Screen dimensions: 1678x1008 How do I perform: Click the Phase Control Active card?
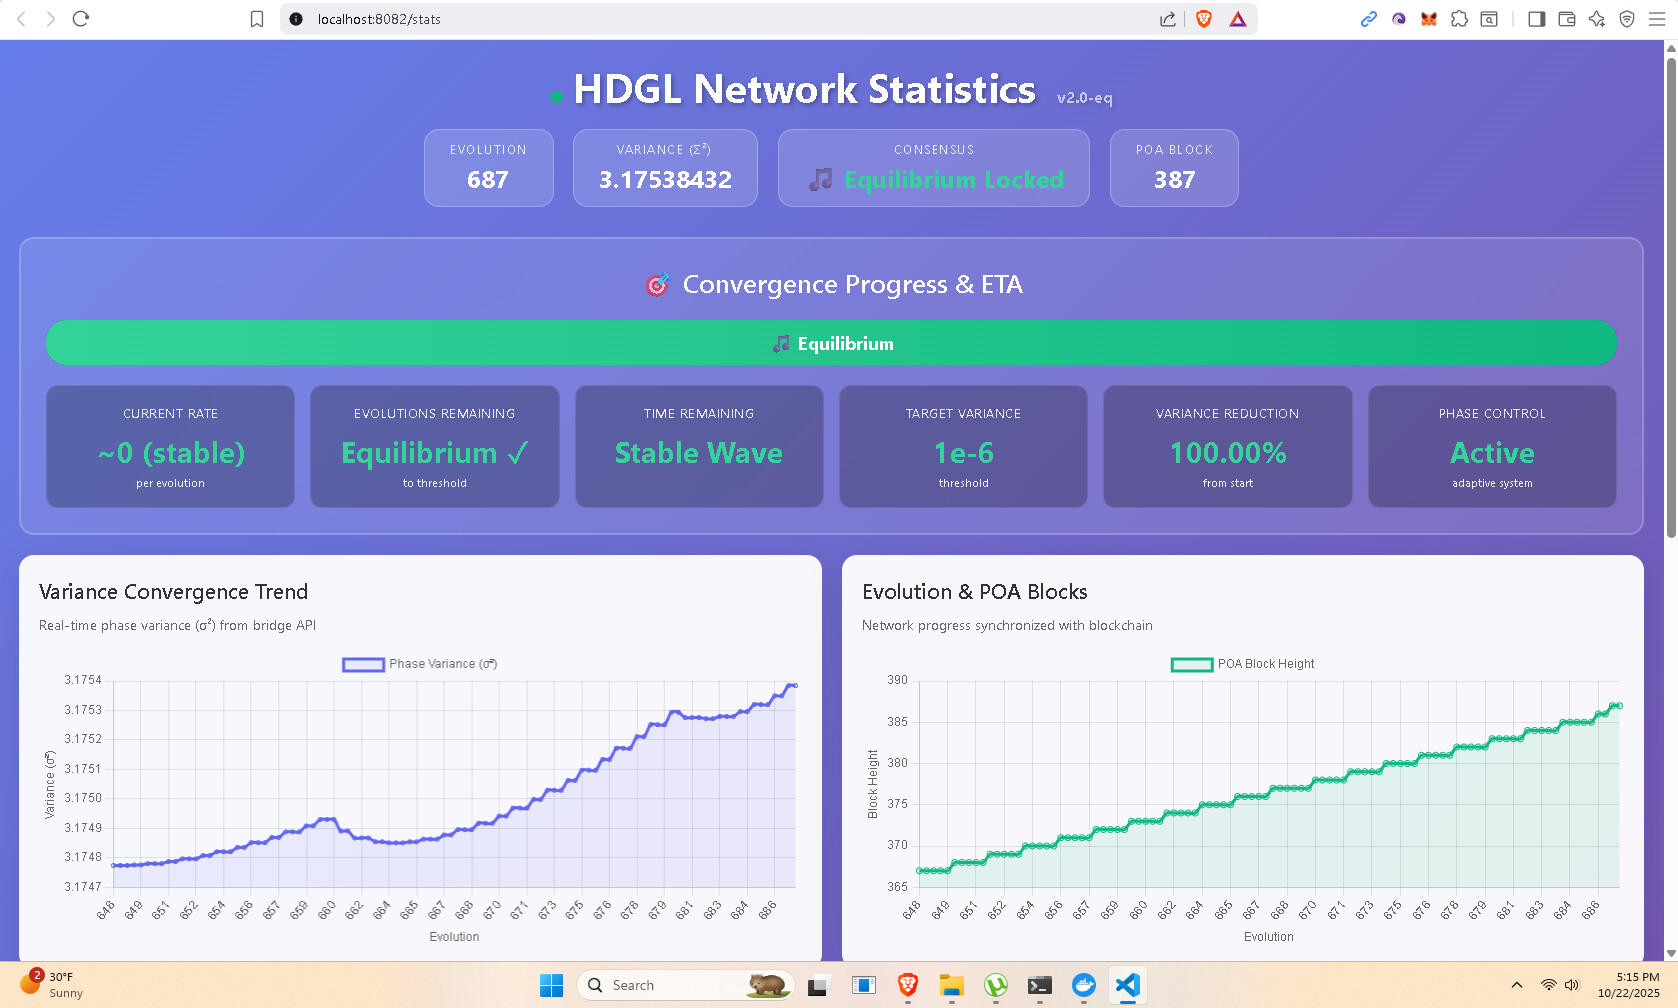point(1492,447)
